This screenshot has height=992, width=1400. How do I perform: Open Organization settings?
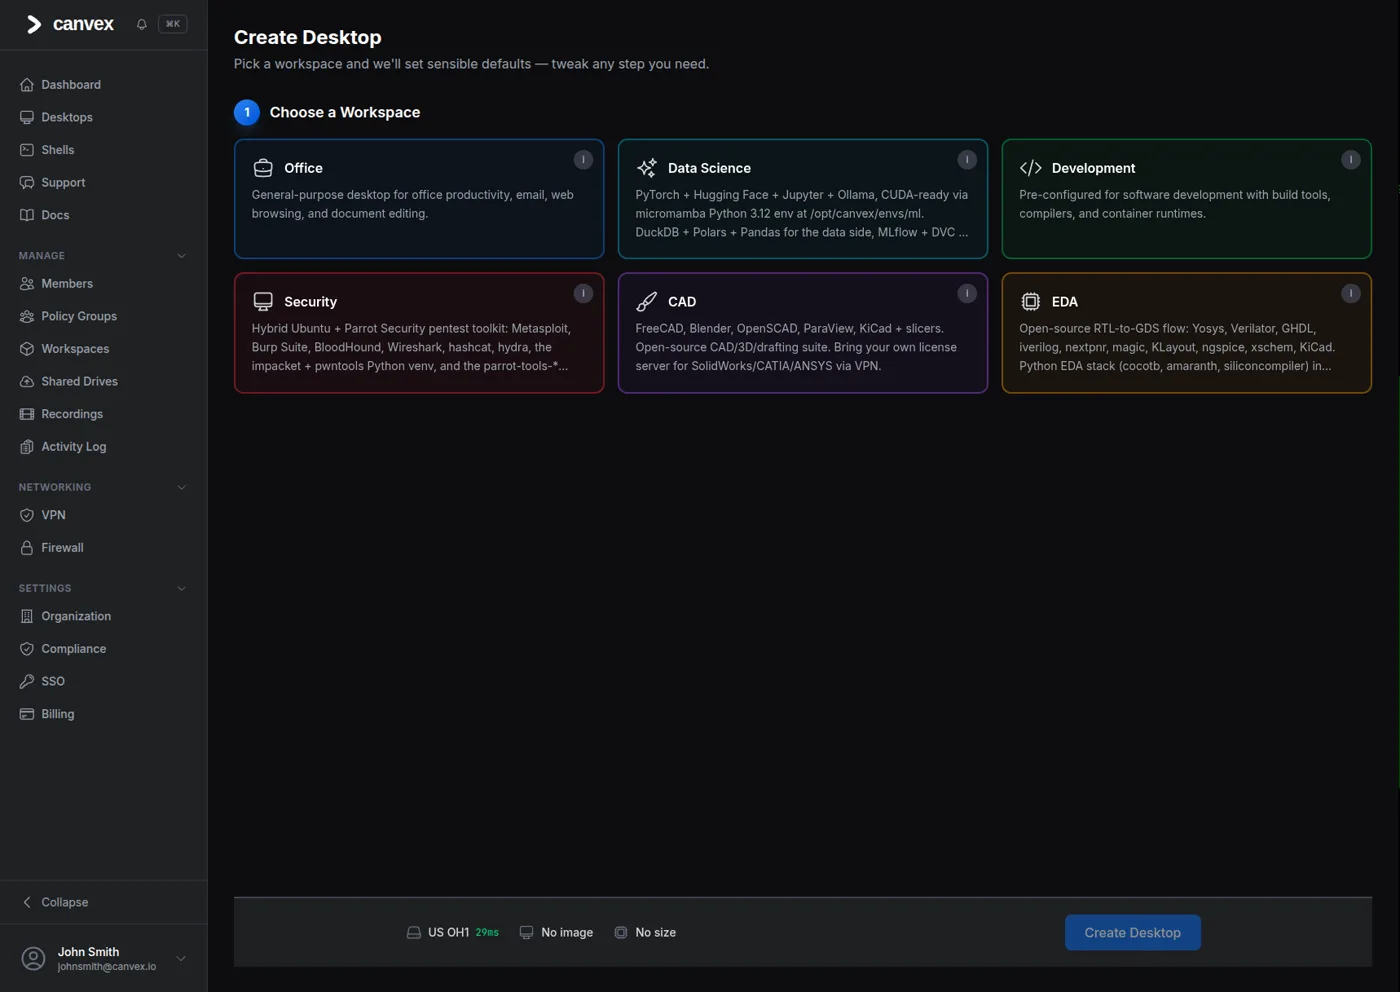(104, 616)
